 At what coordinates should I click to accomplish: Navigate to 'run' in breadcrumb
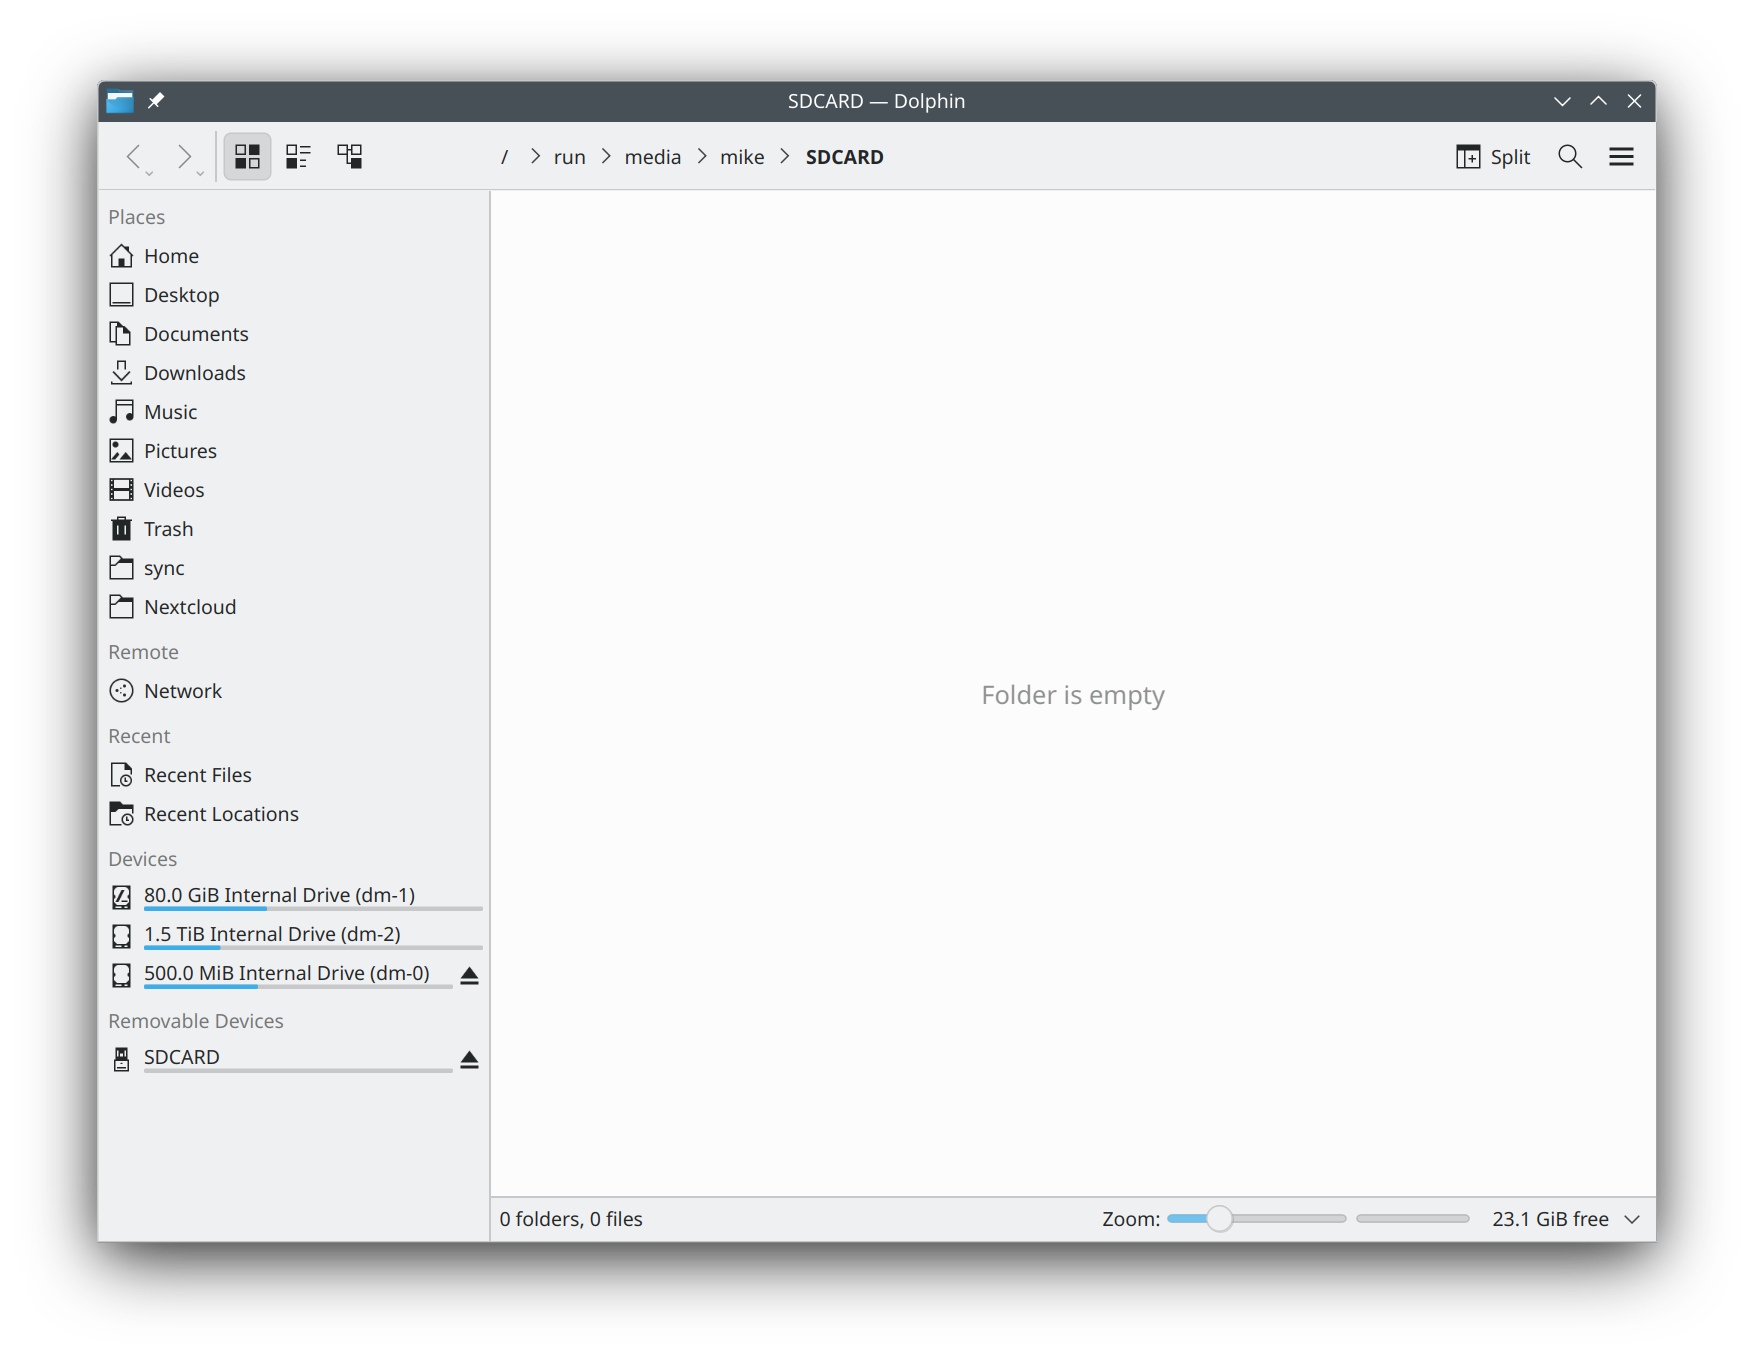click(x=570, y=157)
